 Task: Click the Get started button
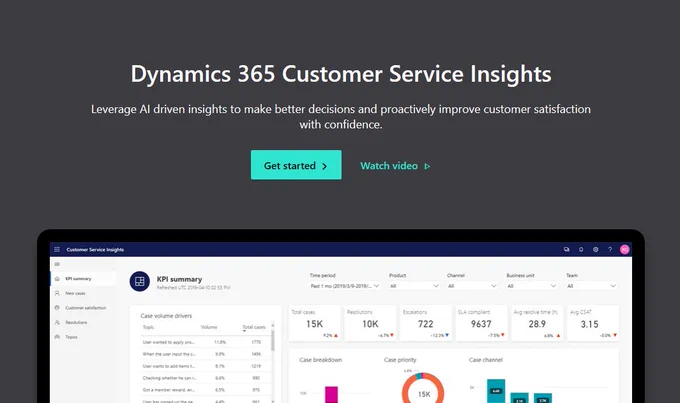pyautogui.click(x=296, y=165)
